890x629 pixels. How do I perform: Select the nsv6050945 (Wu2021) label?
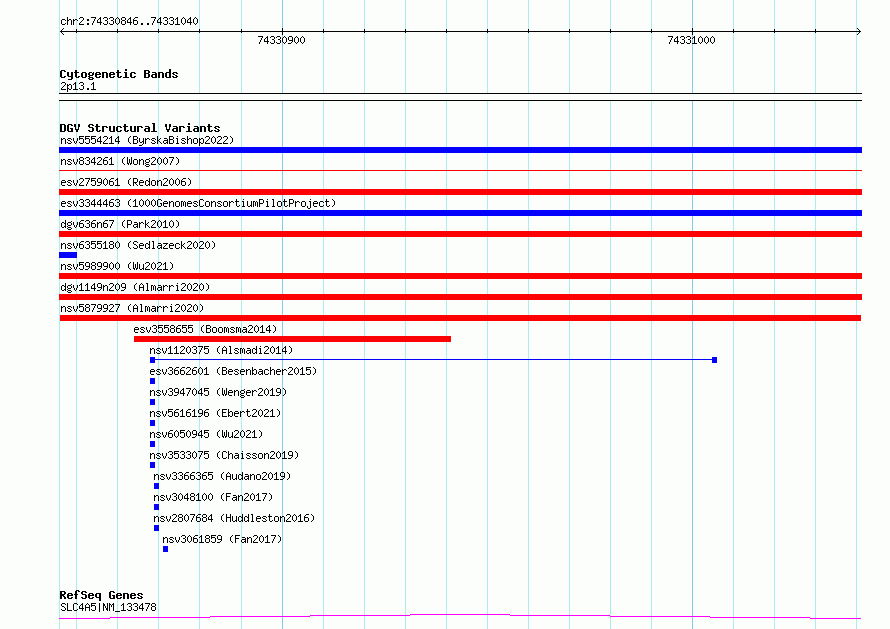[x=206, y=434]
